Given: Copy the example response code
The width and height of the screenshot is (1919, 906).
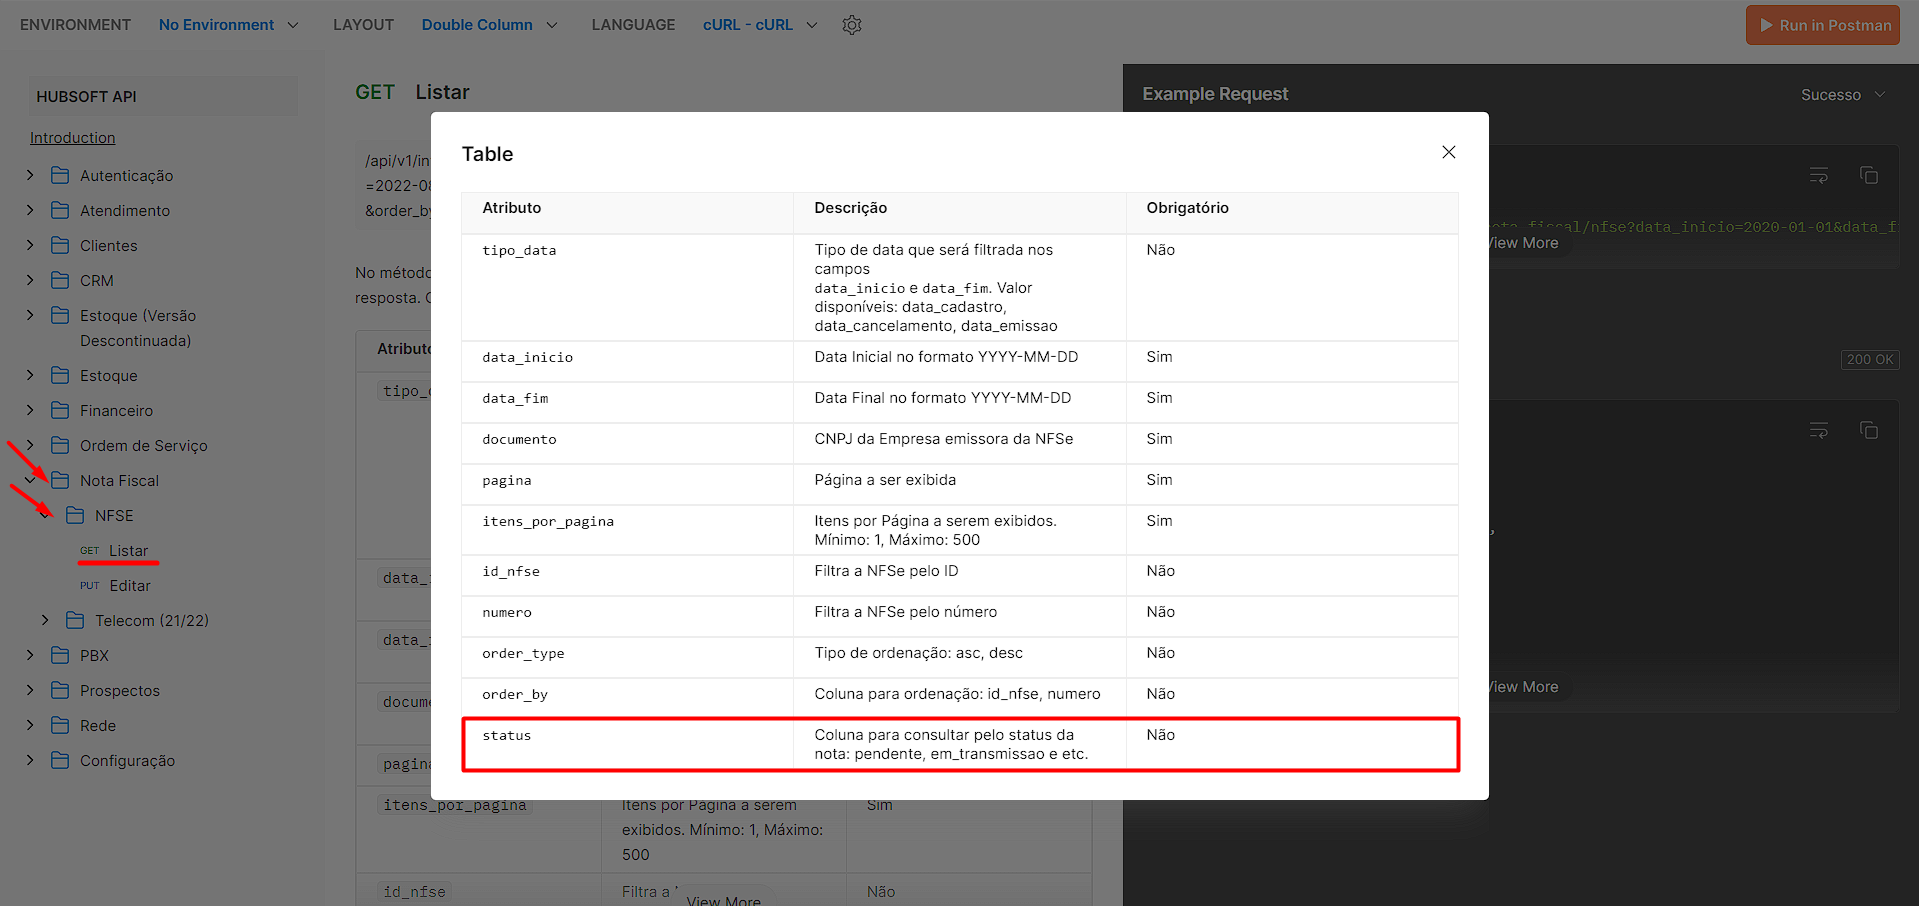Looking at the screenshot, I should (1868, 430).
